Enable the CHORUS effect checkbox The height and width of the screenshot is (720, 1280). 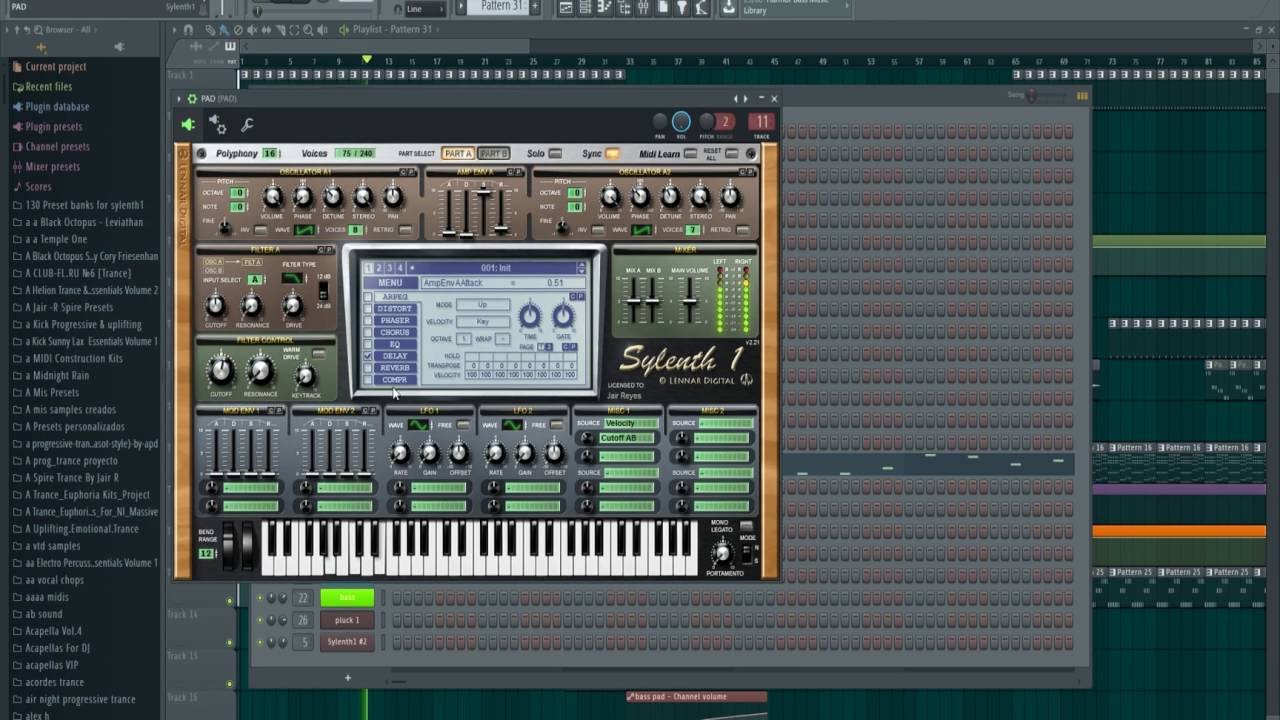point(368,332)
